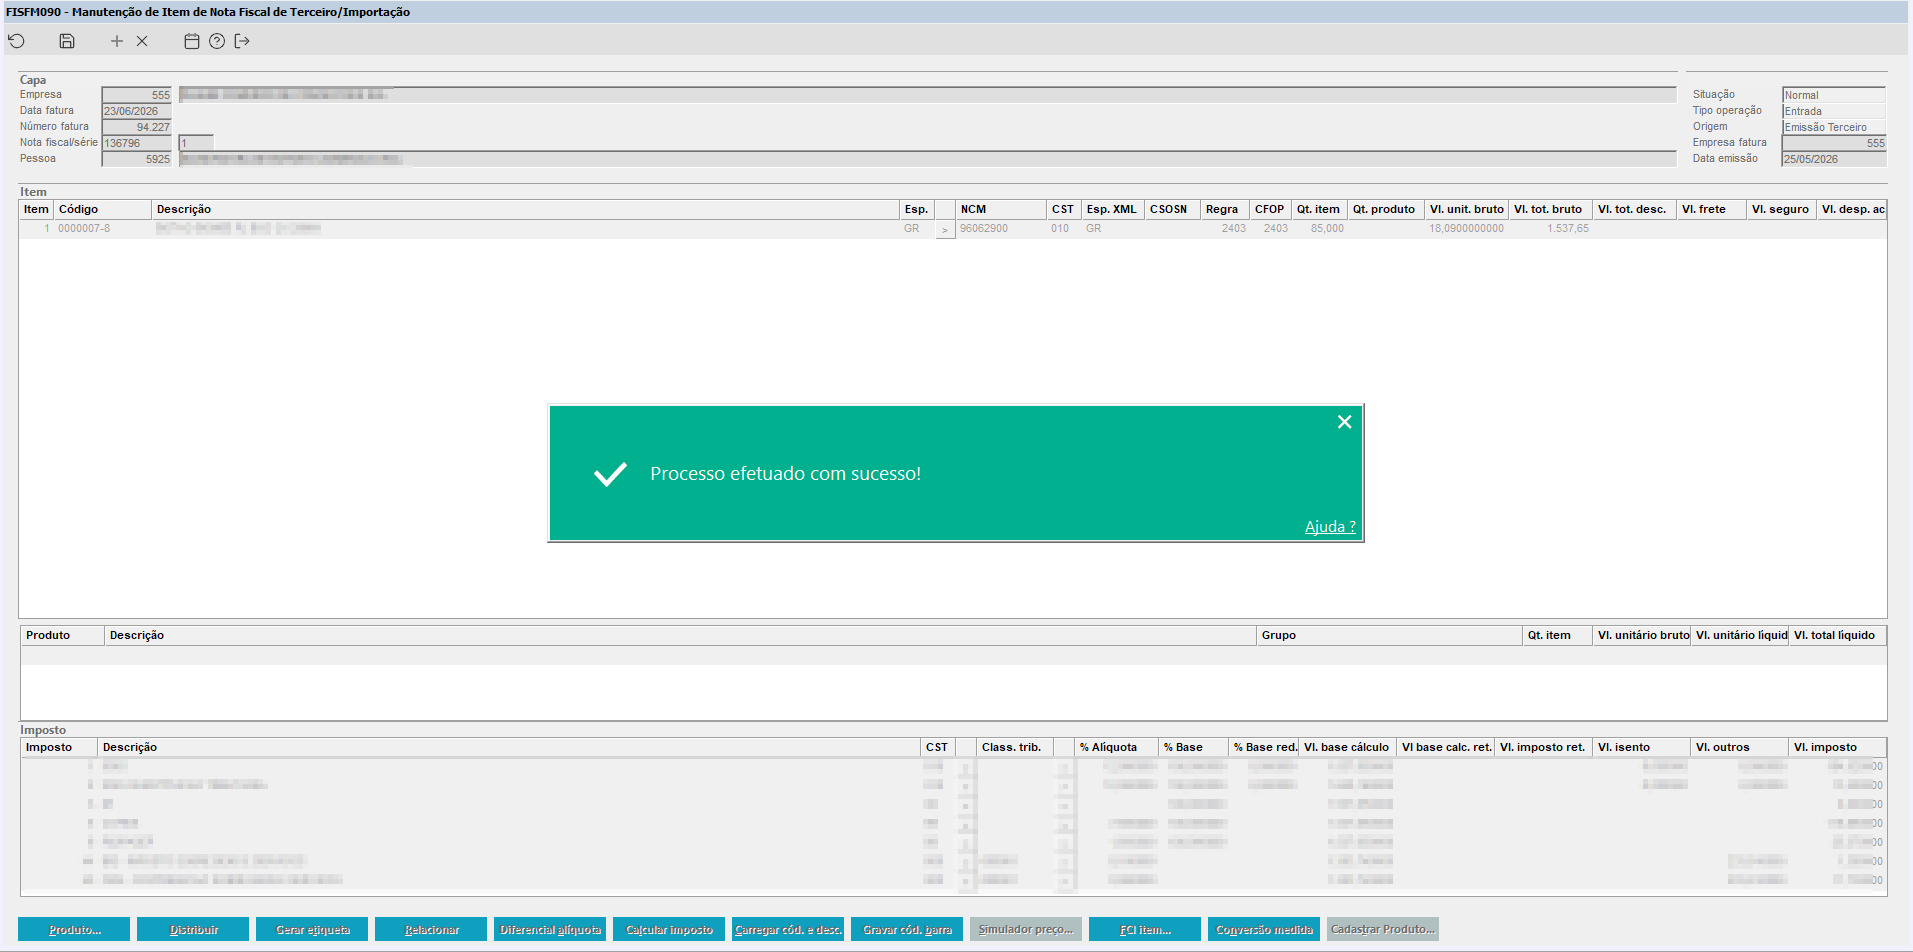The width and height of the screenshot is (1913, 952).
Task: Click the CSOSN column header
Action: pyautogui.click(x=1172, y=209)
